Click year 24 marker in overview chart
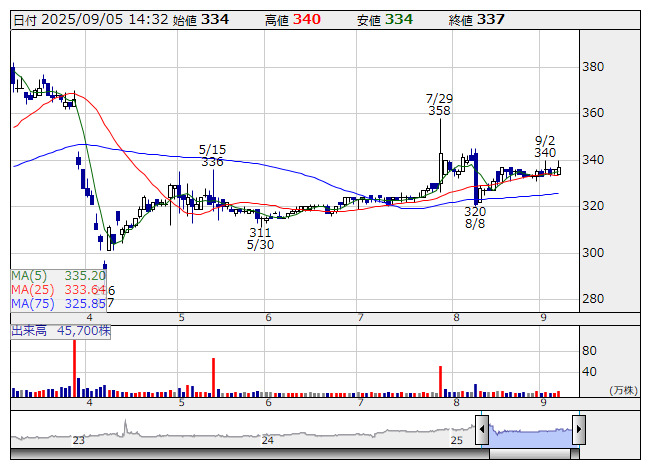Screen dimensions: 653x470 (267, 440)
